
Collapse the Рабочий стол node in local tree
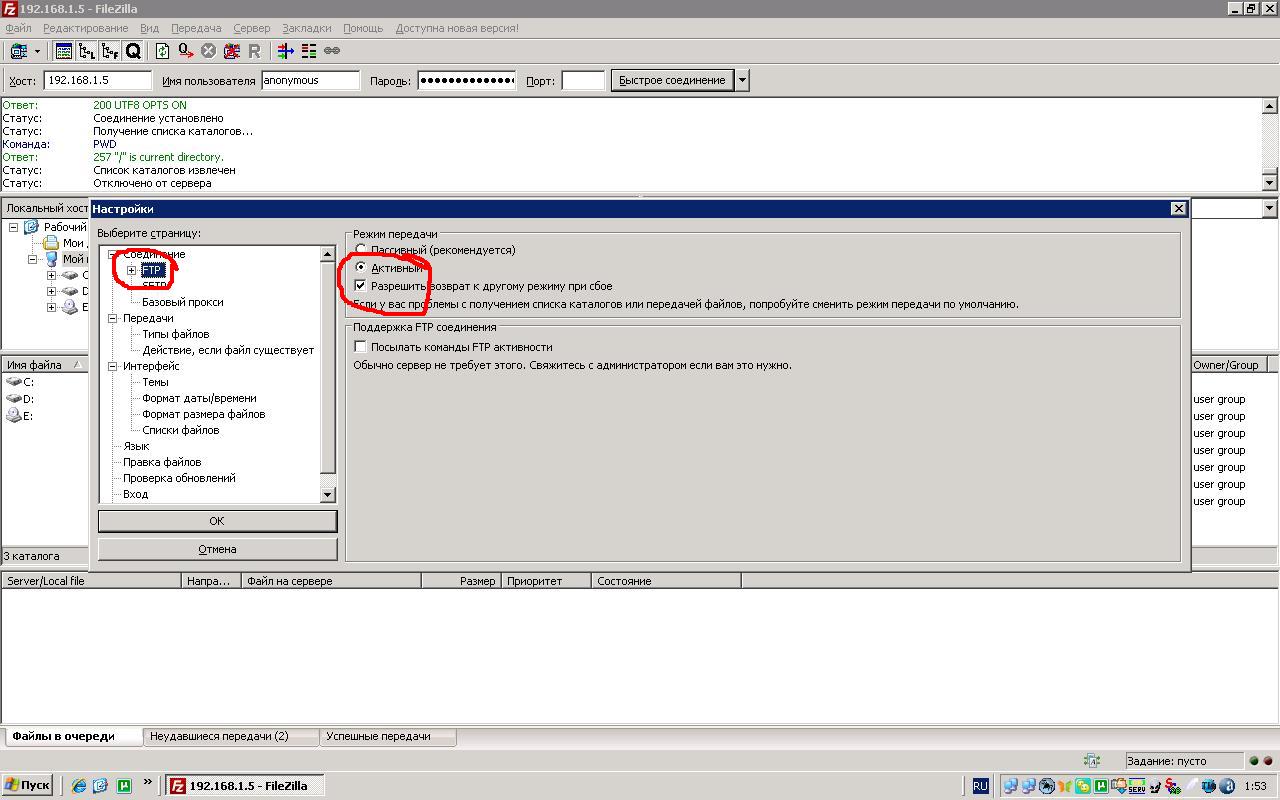[x=14, y=227]
